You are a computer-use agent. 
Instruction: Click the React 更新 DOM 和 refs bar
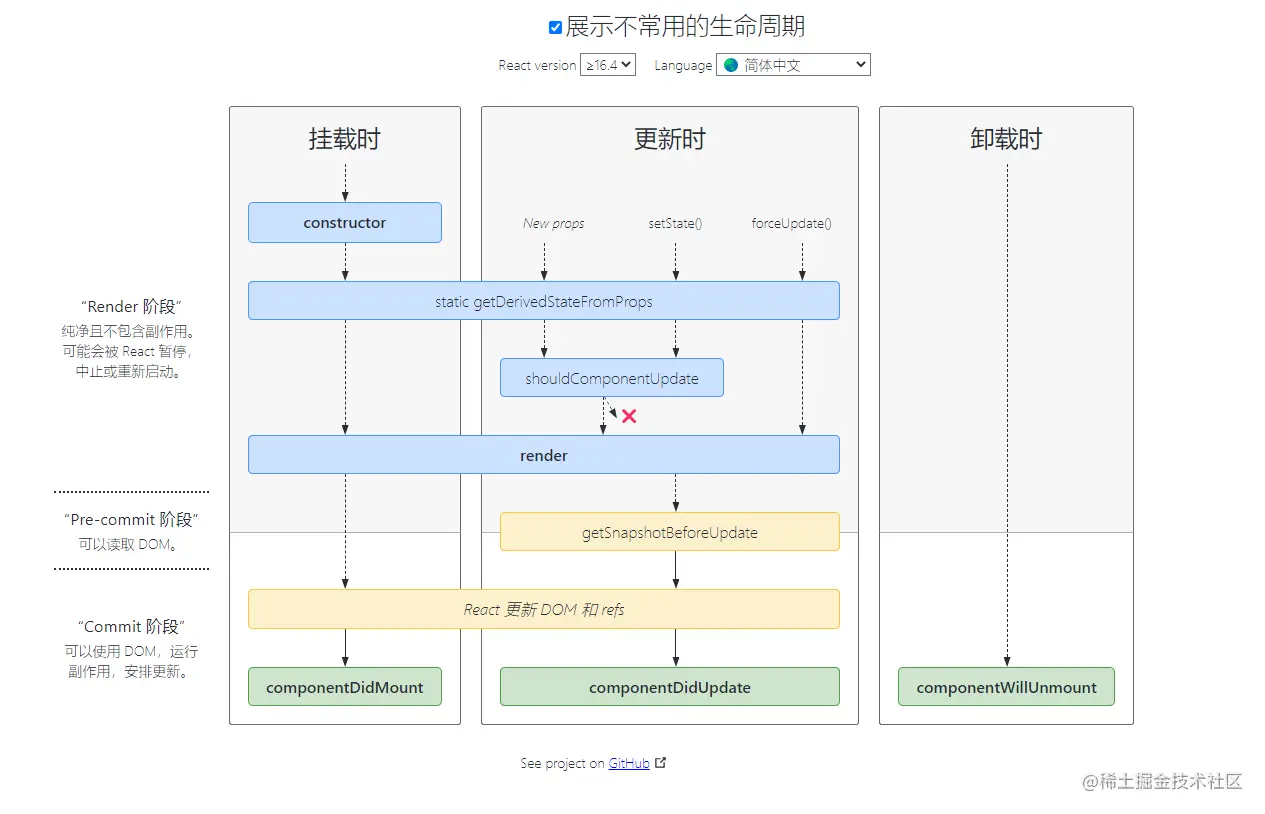tap(544, 609)
